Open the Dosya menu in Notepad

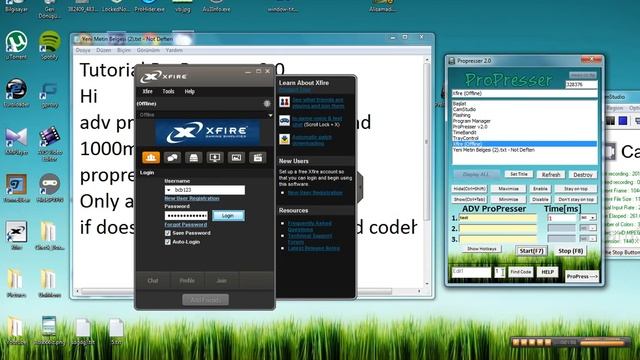tap(83, 50)
